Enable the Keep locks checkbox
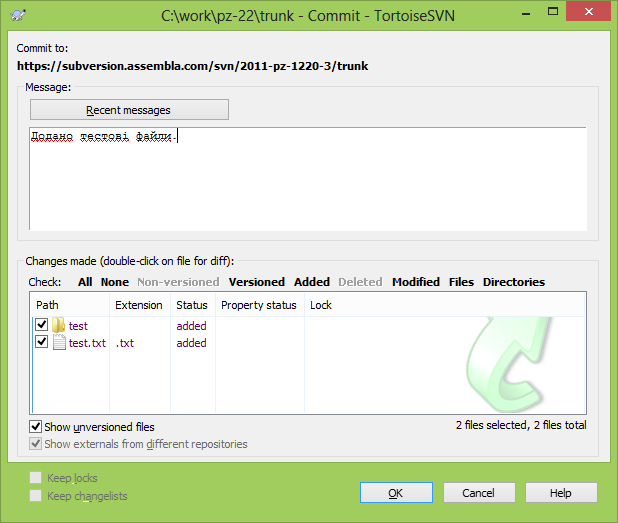The width and height of the screenshot is (618, 523). tap(35, 478)
